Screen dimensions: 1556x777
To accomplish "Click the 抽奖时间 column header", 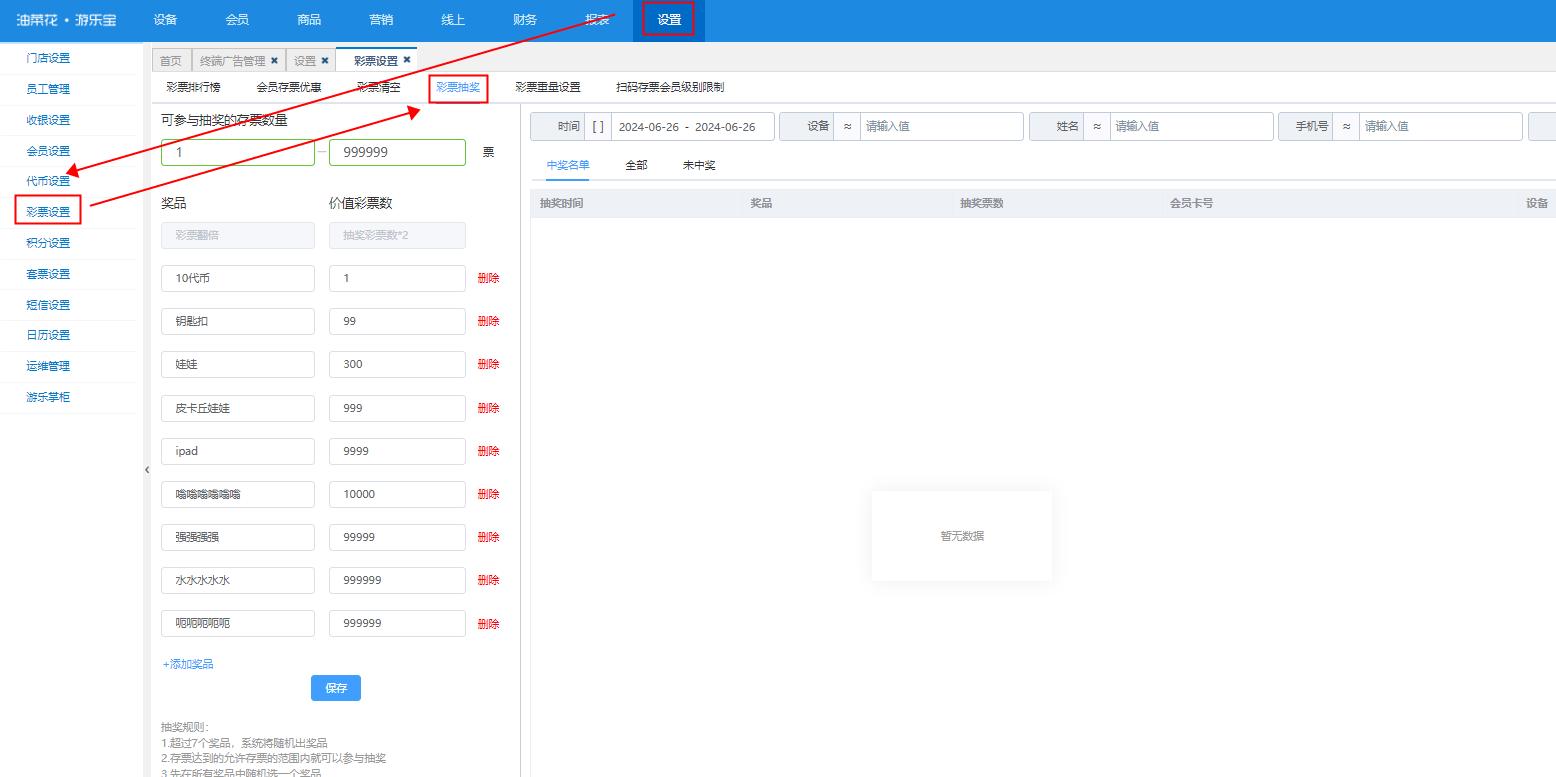I will (561, 203).
